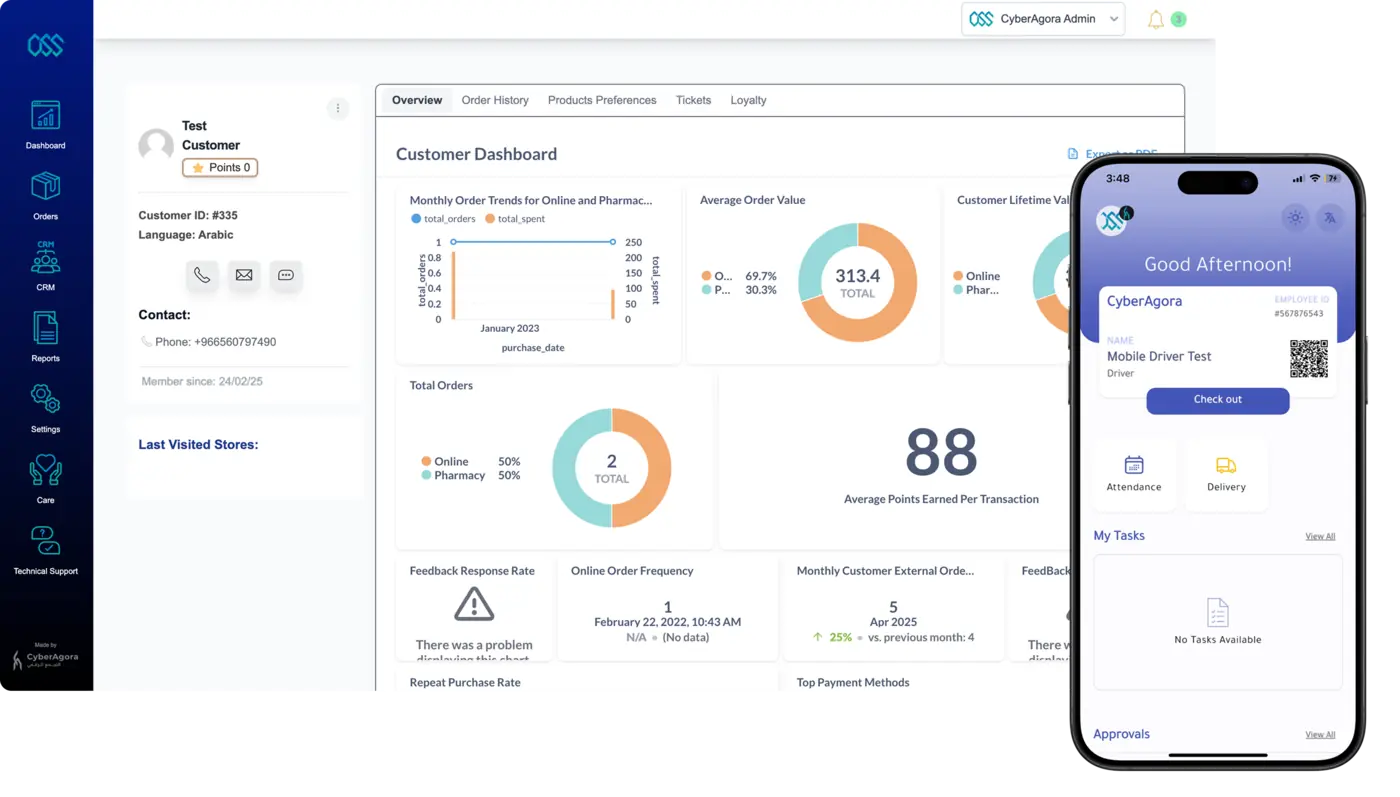1400x797 pixels.
Task: Toggle dark mode with the sun icon on the phone
Action: (1295, 217)
